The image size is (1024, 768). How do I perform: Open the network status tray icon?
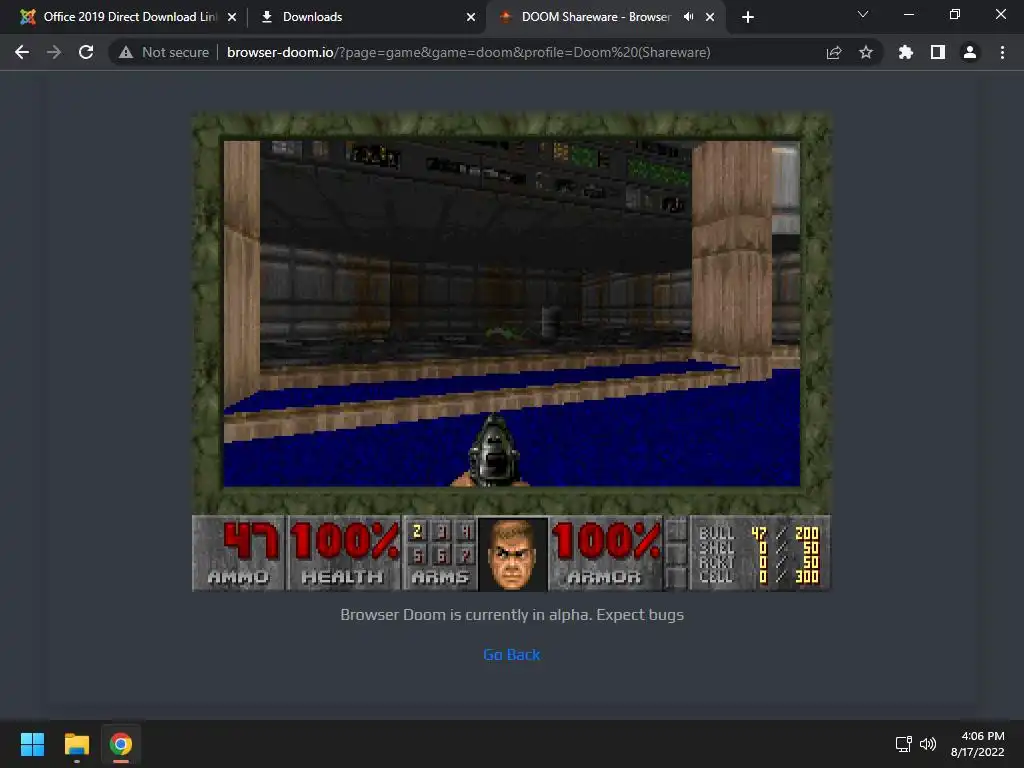(x=904, y=744)
